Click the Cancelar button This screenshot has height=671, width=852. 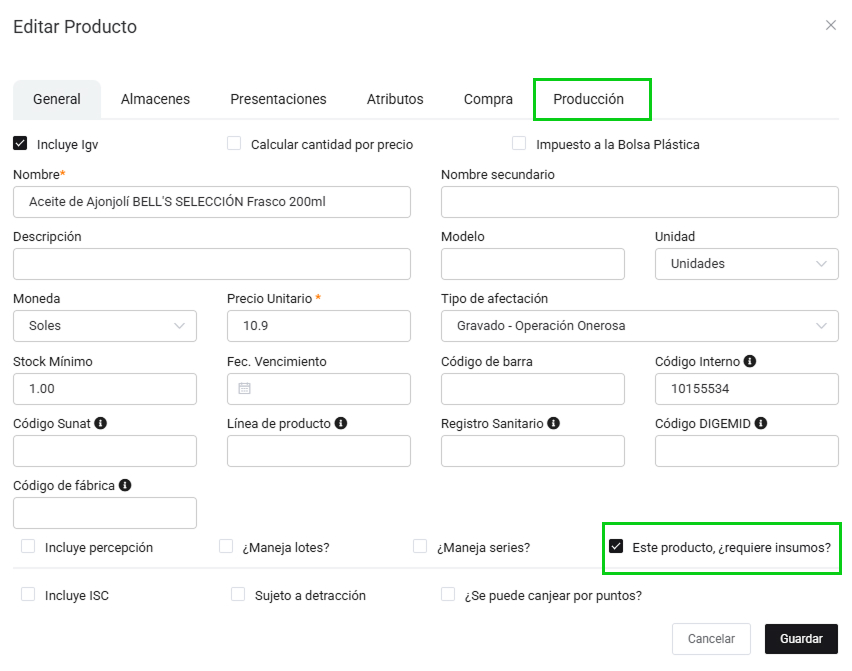click(x=711, y=639)
